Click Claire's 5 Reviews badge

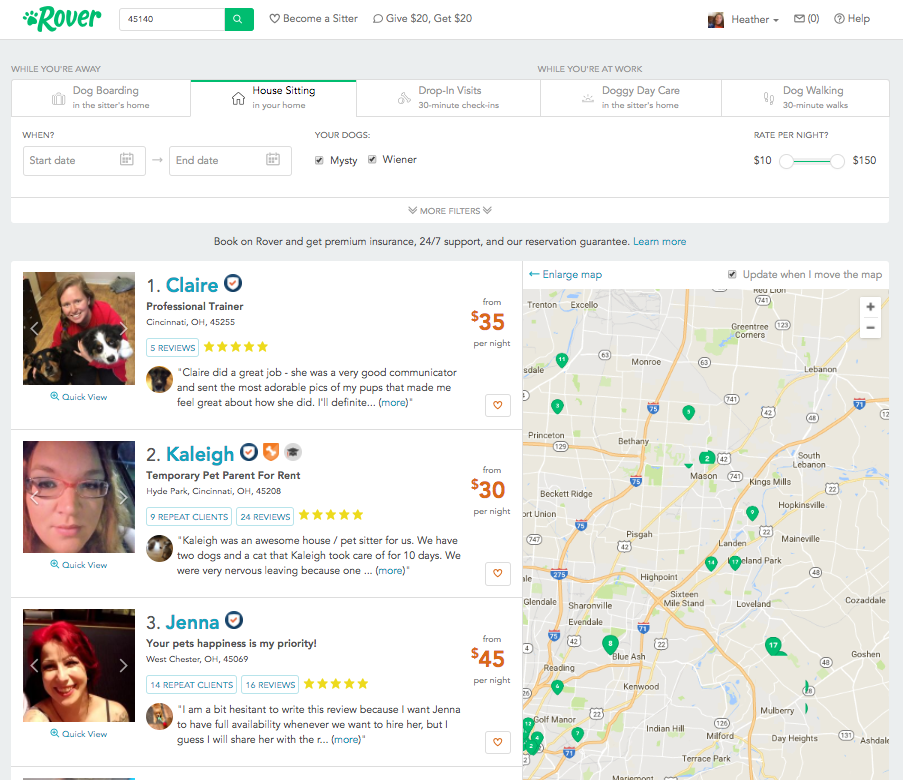pos(172,348)
